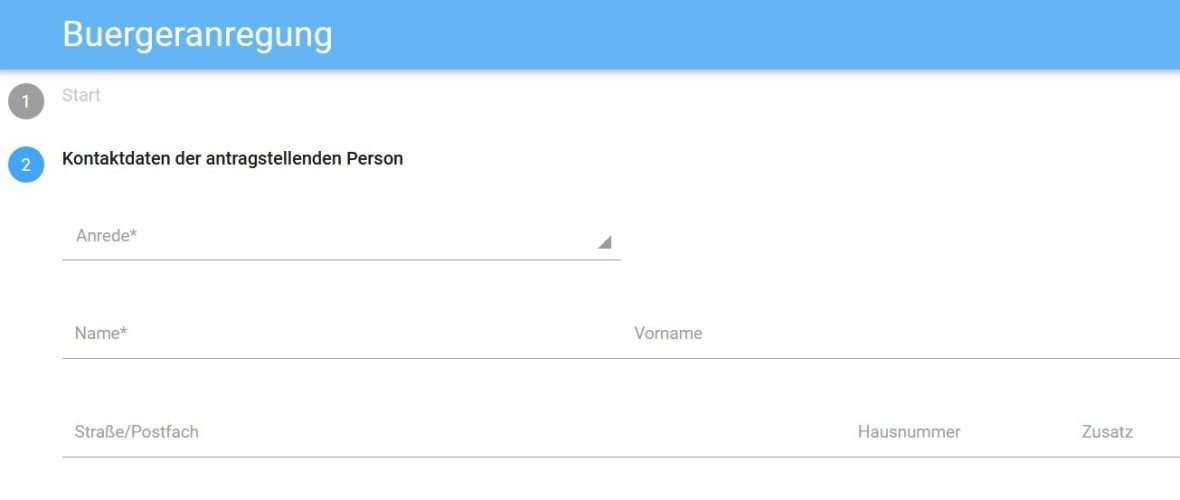Click the Name* placeholder label

pos(101,333)
